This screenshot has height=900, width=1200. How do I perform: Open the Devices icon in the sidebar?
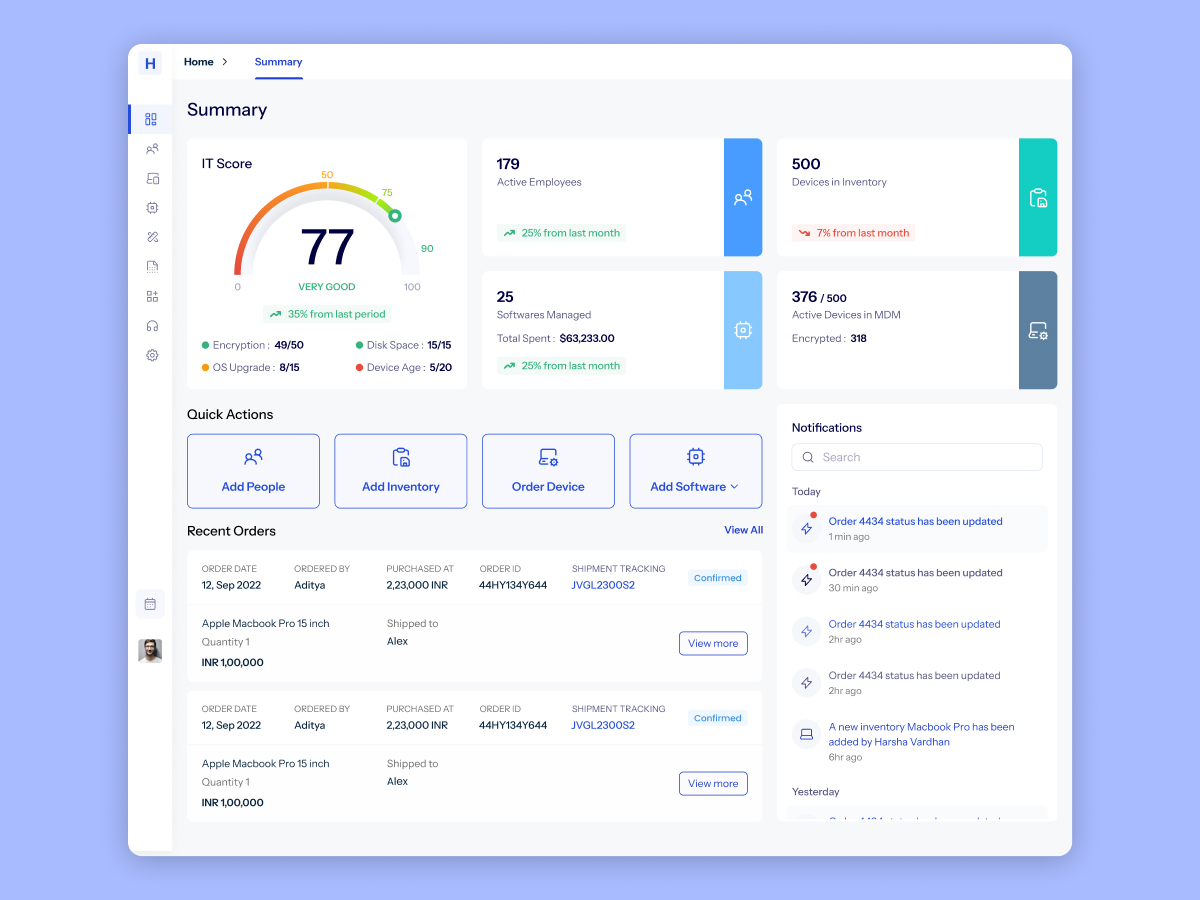pyautogui.click(x=151, y=178)
